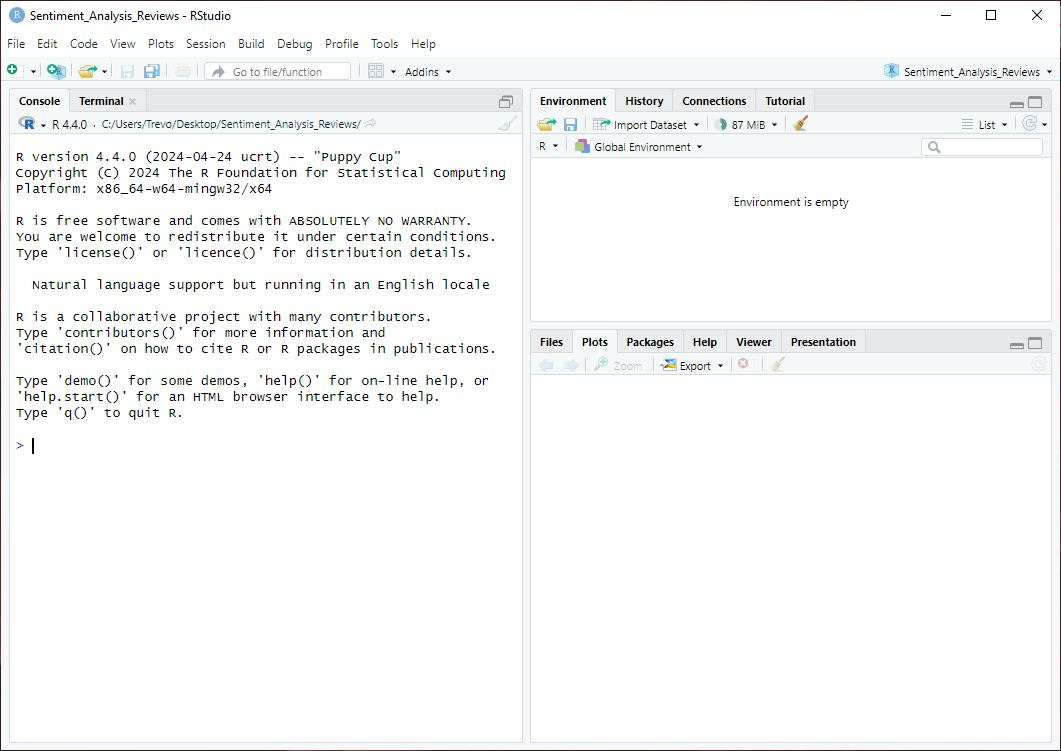Expand the workspace panes dropdown arrow
Image resolution: width=1061 pixels, height=751 pixels.
tap(393, 72)
